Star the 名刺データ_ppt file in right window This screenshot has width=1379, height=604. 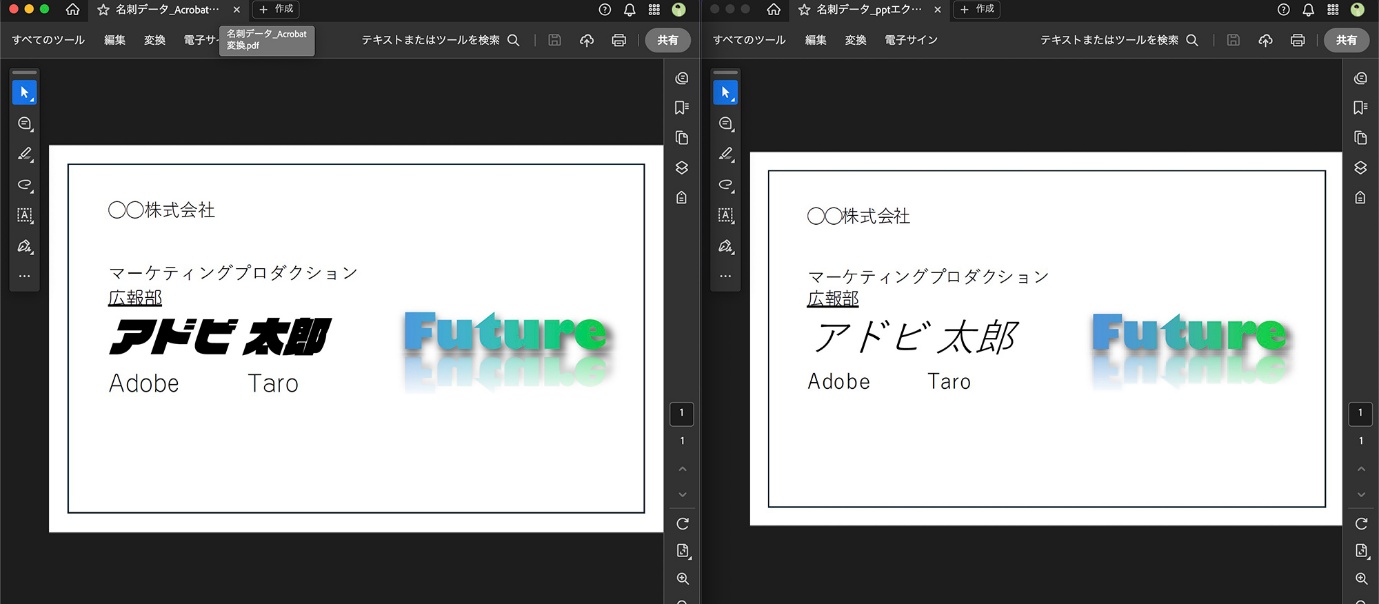(x=804, y=9)
